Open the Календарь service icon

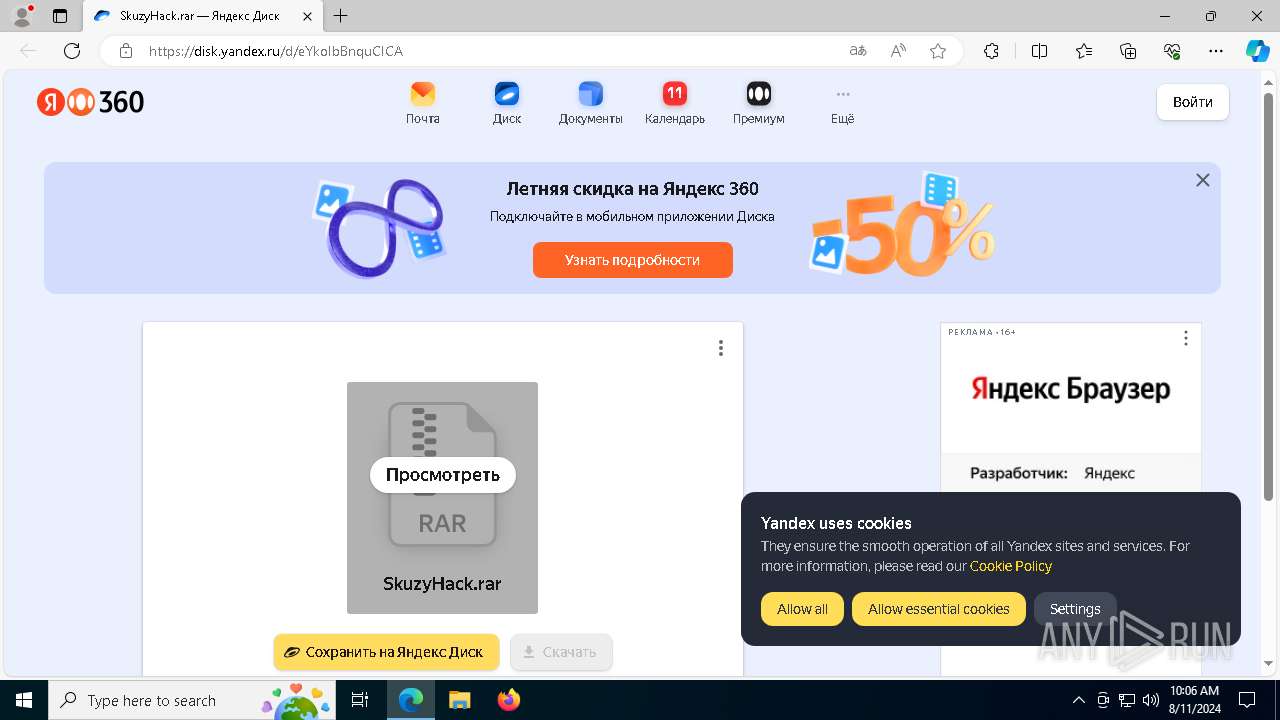click(x=675, y=103)
